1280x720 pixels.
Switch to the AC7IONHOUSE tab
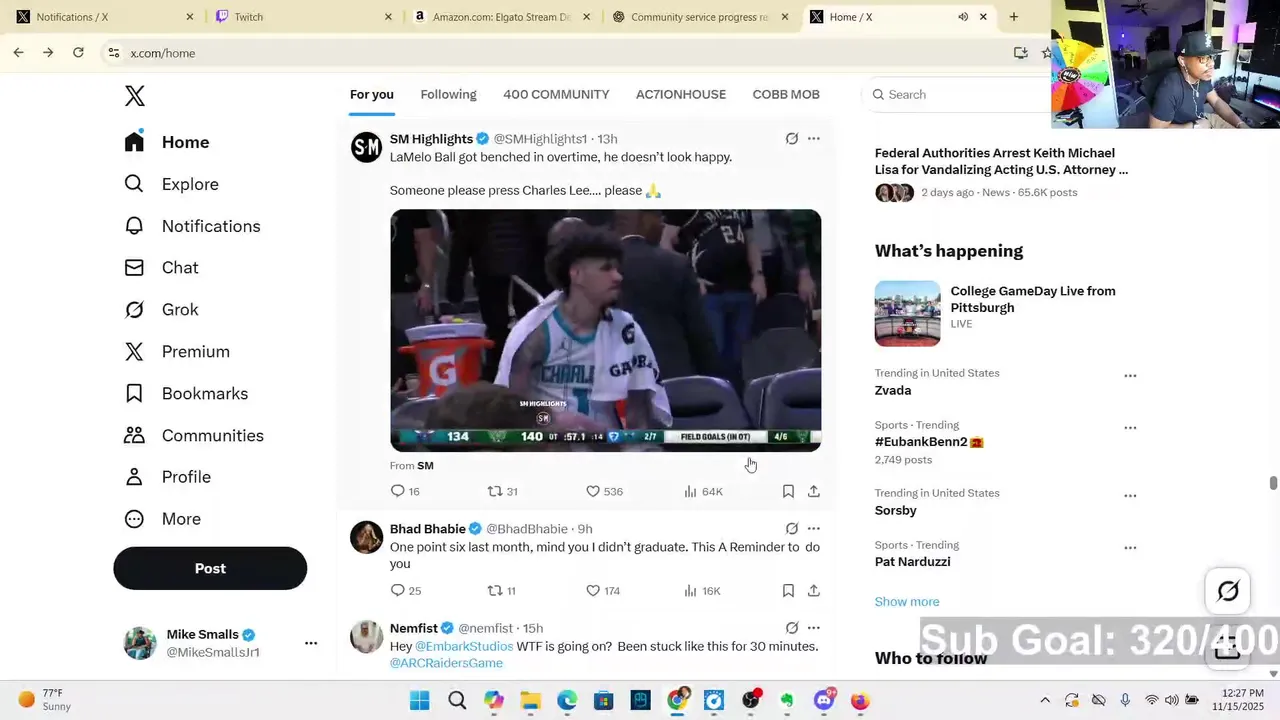pos(681,94)
